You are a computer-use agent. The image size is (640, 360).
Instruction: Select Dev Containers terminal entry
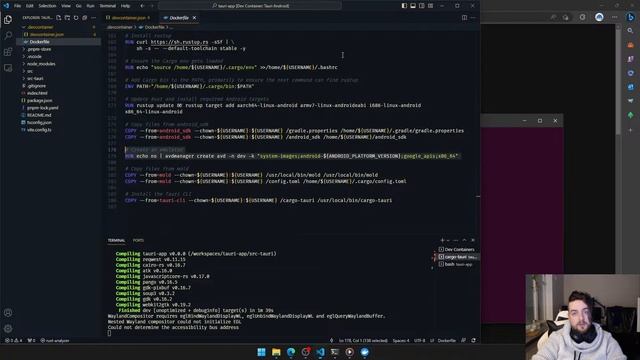(456, 249)
